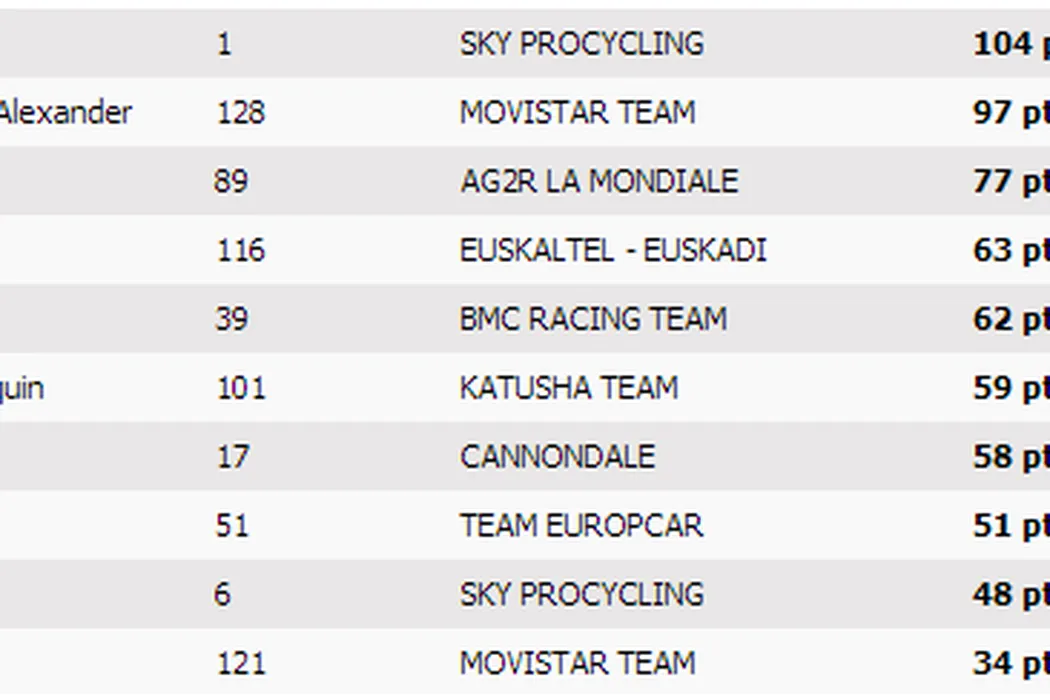Select rider bib number 6
The width and height of the screenshot is (1050, 700).
[x=222, y=594]
